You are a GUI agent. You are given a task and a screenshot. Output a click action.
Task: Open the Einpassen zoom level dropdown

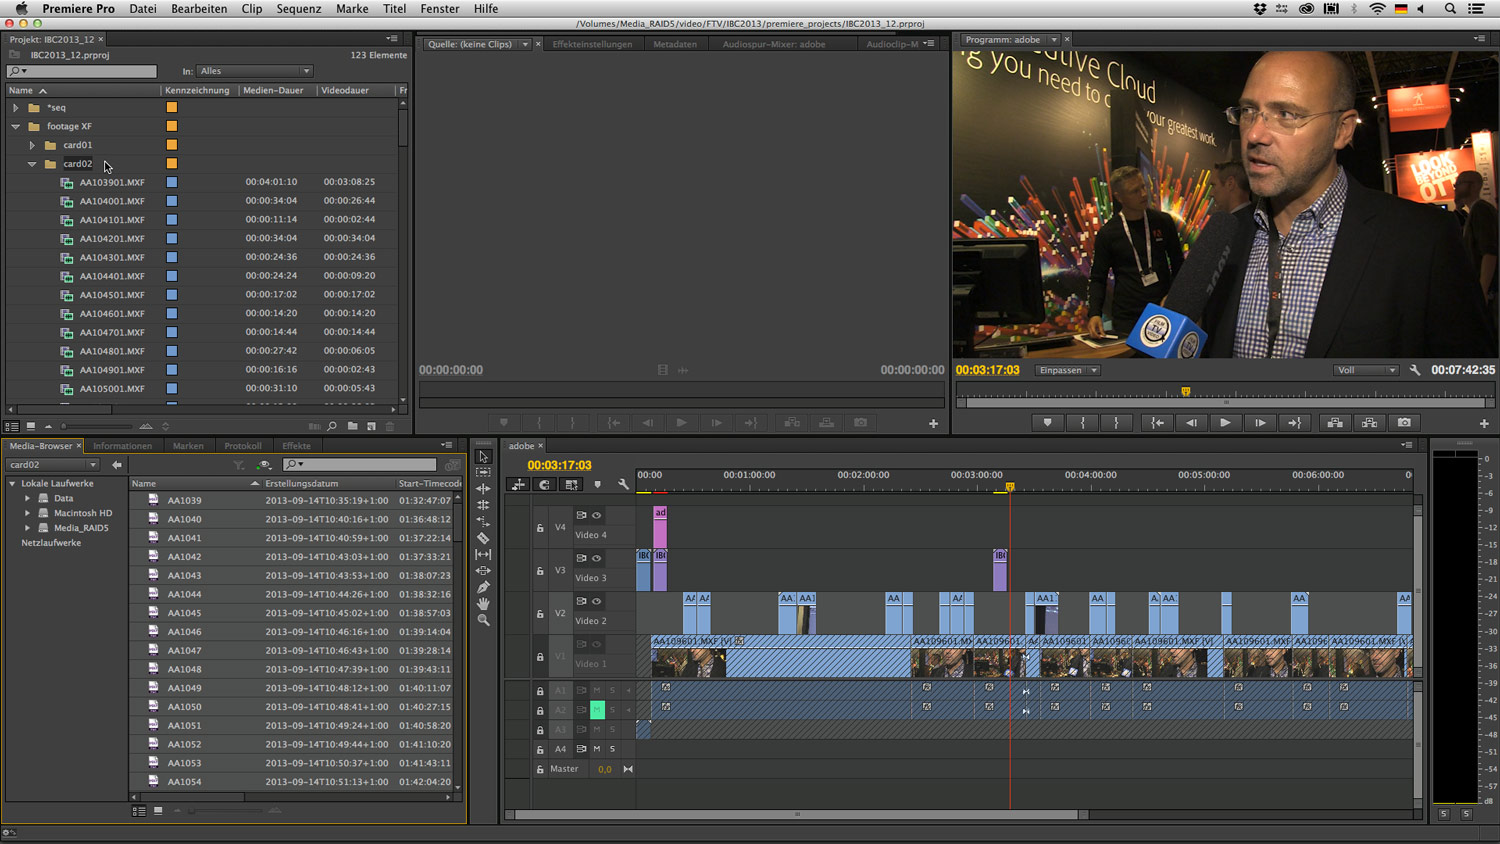coord(1066,369)
